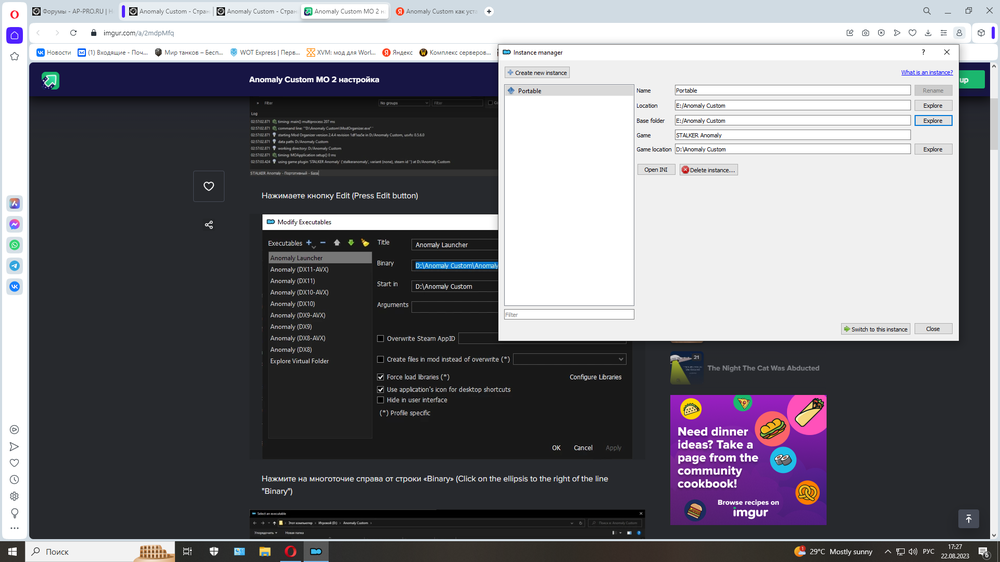Select the Portable instance in the list
The width and height of the screenshot is (1000, 562).
pos(529,91)
